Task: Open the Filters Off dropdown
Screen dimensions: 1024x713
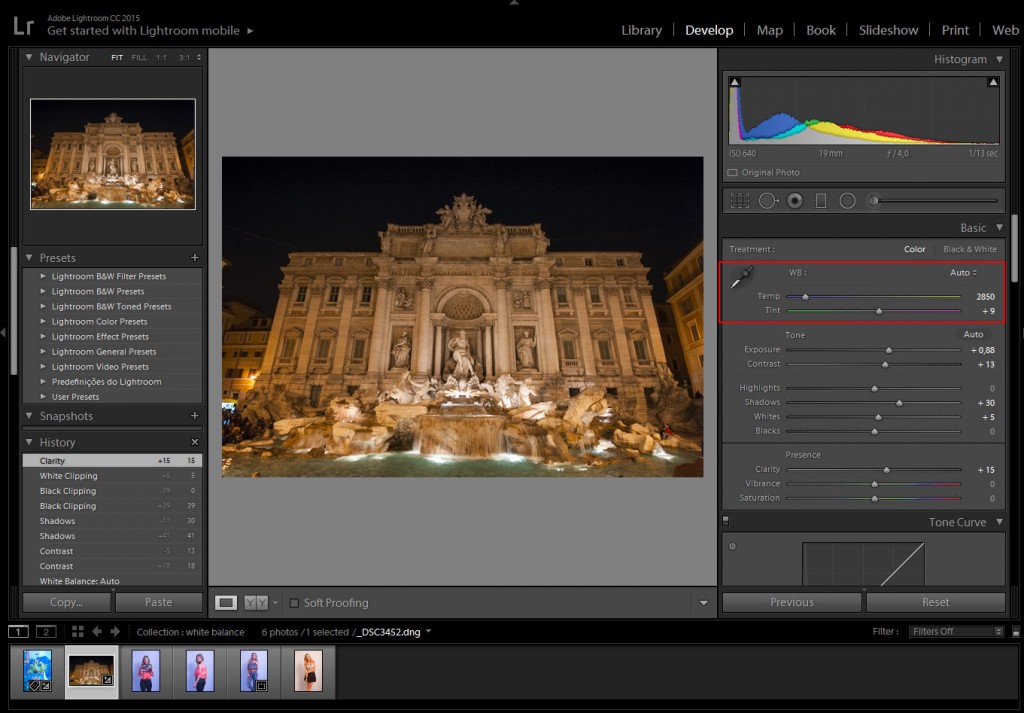Action: (956, 631)
